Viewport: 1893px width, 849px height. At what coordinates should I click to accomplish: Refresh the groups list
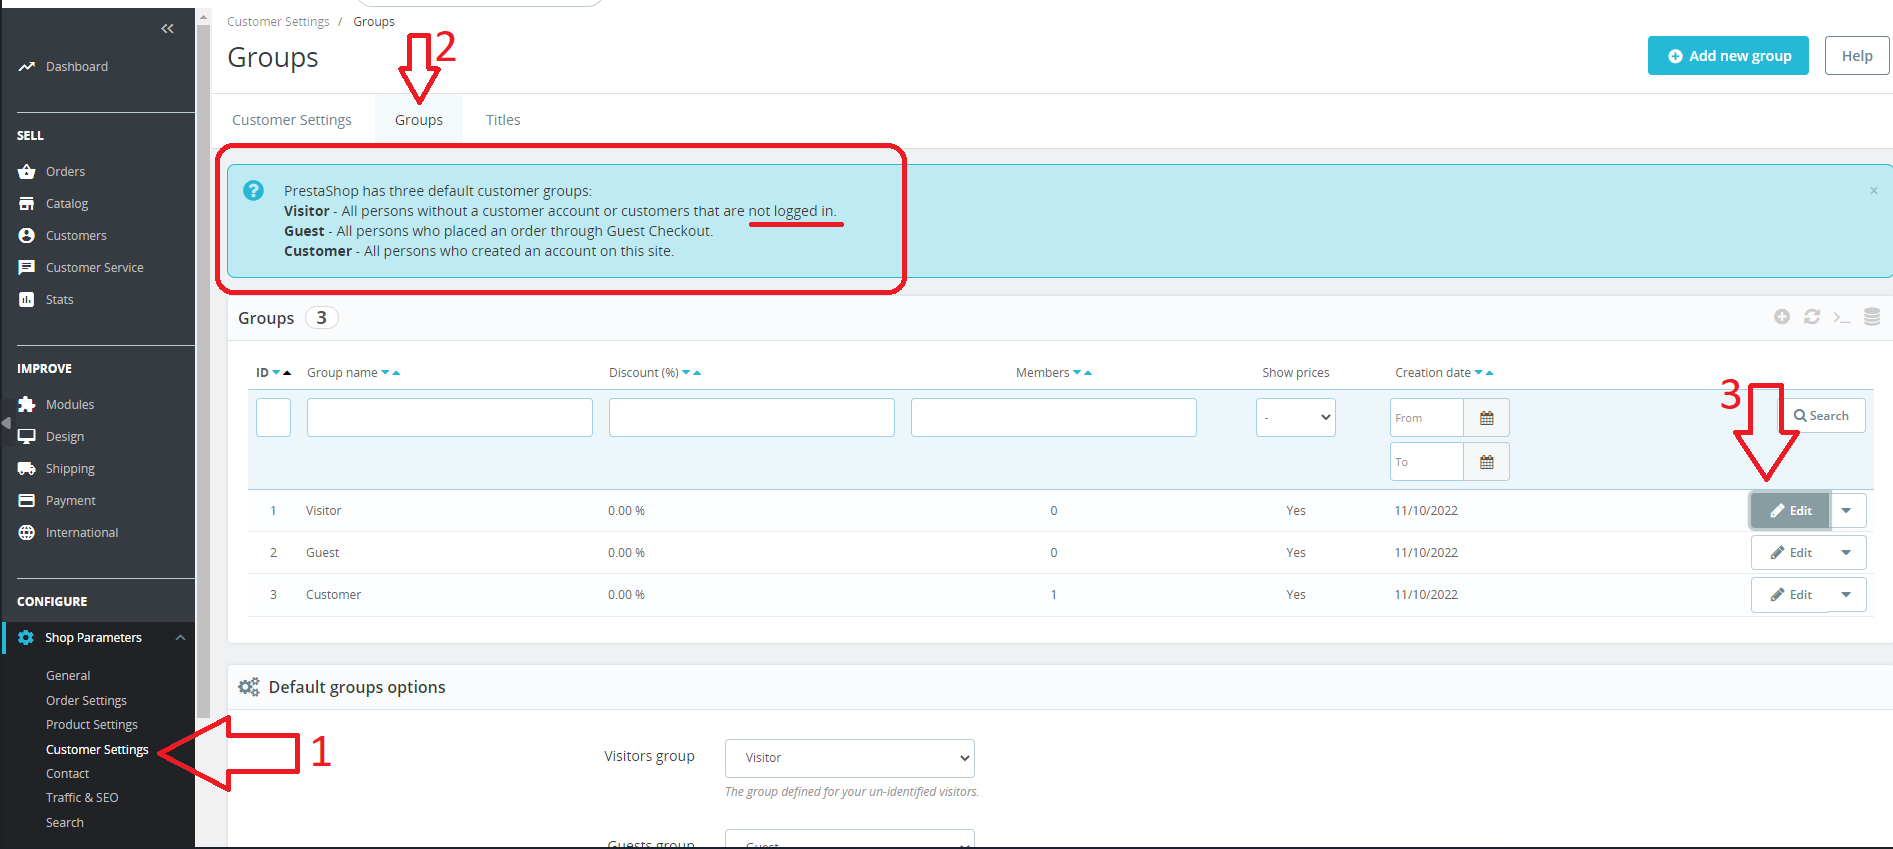click(x=1812, y=317)
